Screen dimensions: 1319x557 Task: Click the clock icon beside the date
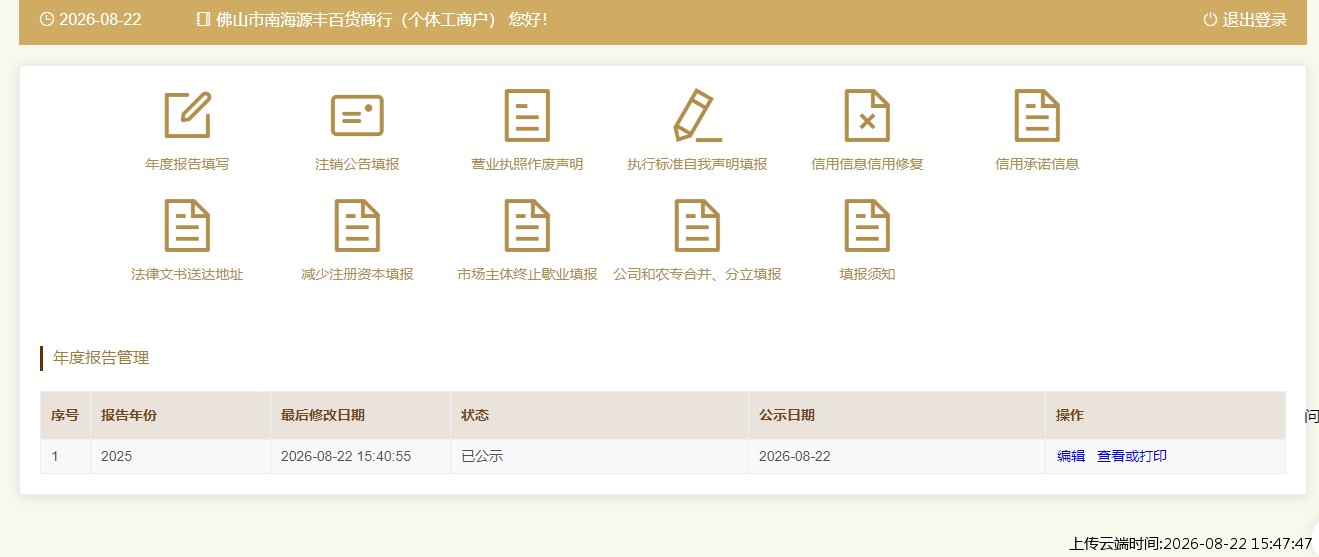click(x=46, y=19)
